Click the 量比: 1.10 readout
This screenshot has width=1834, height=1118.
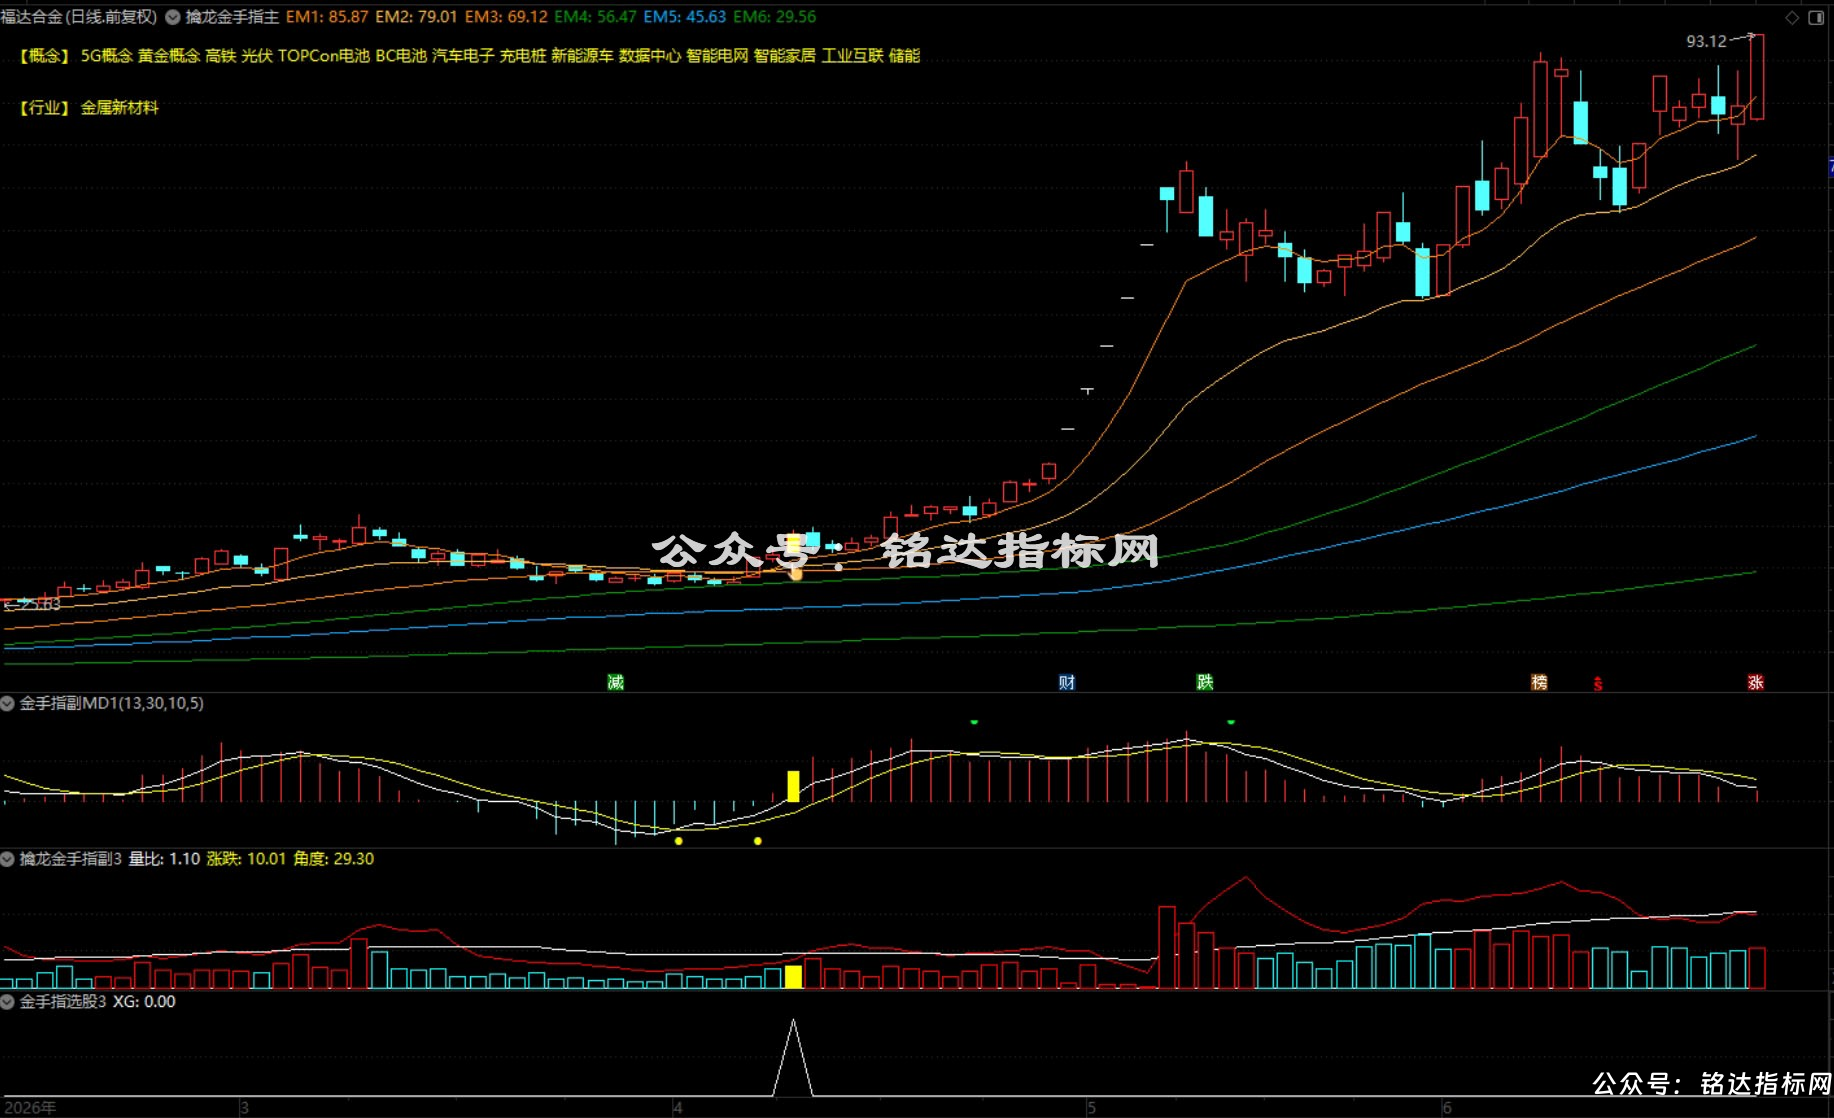pos(164,859)
